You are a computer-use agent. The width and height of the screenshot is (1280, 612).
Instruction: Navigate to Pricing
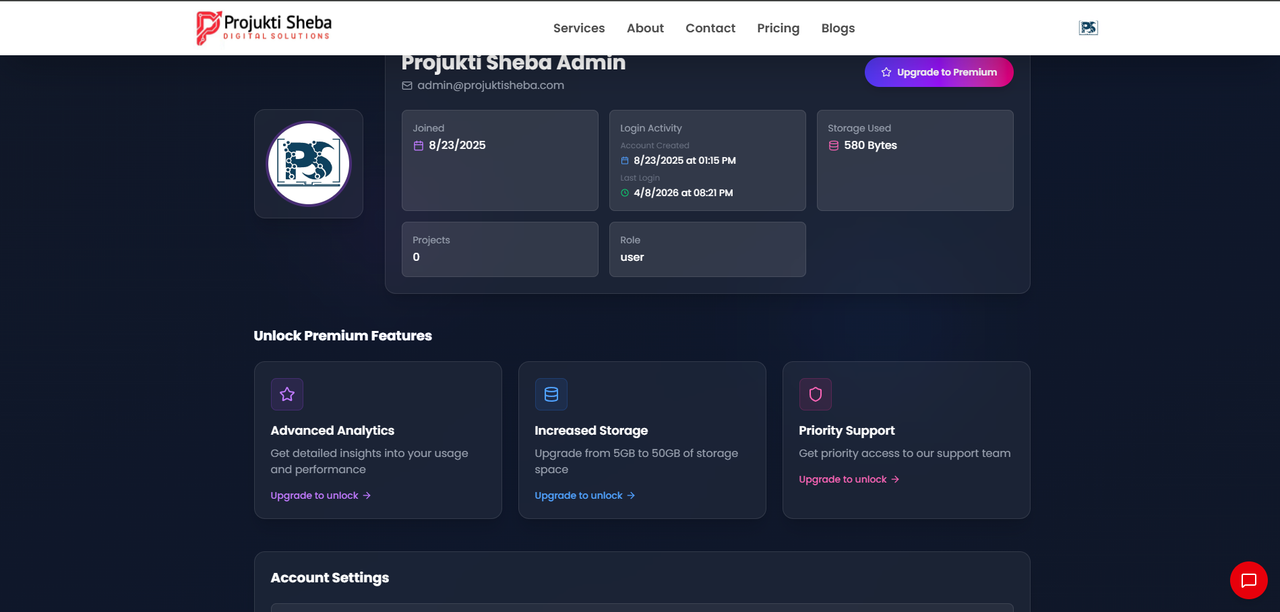778,28
